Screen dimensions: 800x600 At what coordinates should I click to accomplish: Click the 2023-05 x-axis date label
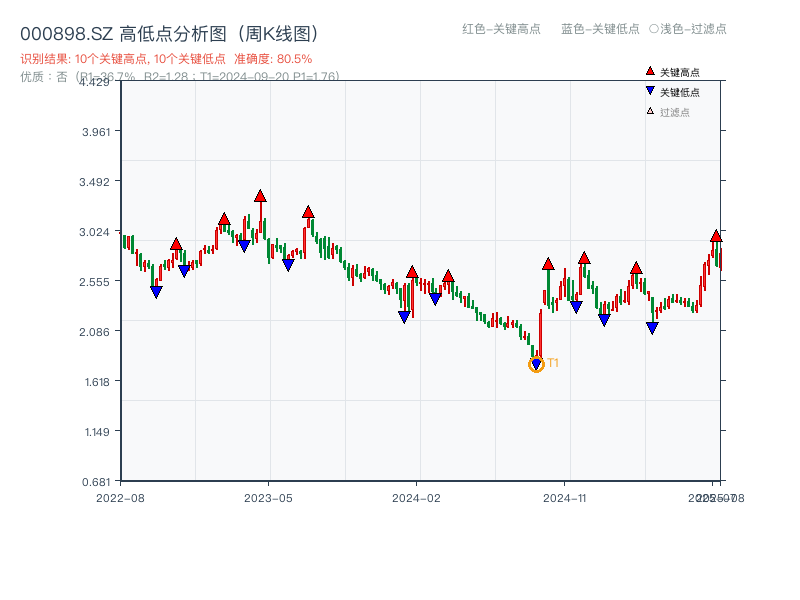pos(268,497)
